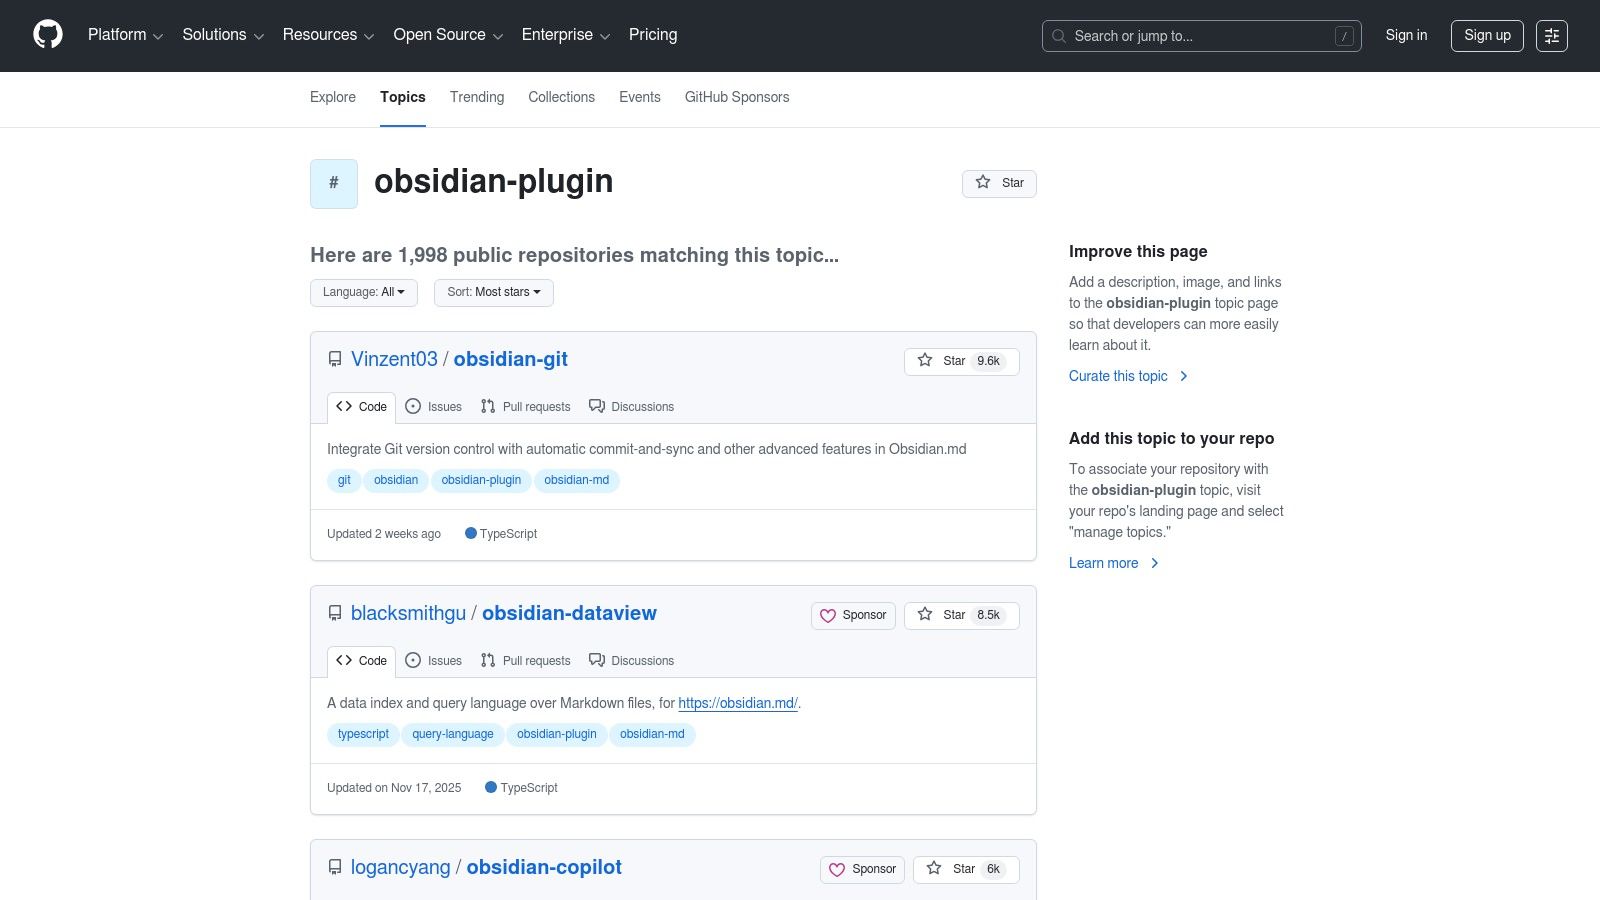Image resolution: width=1600 pixels, height=900 pixels.
Task: Open the appearance settings icon in header
Action: 1551,36
